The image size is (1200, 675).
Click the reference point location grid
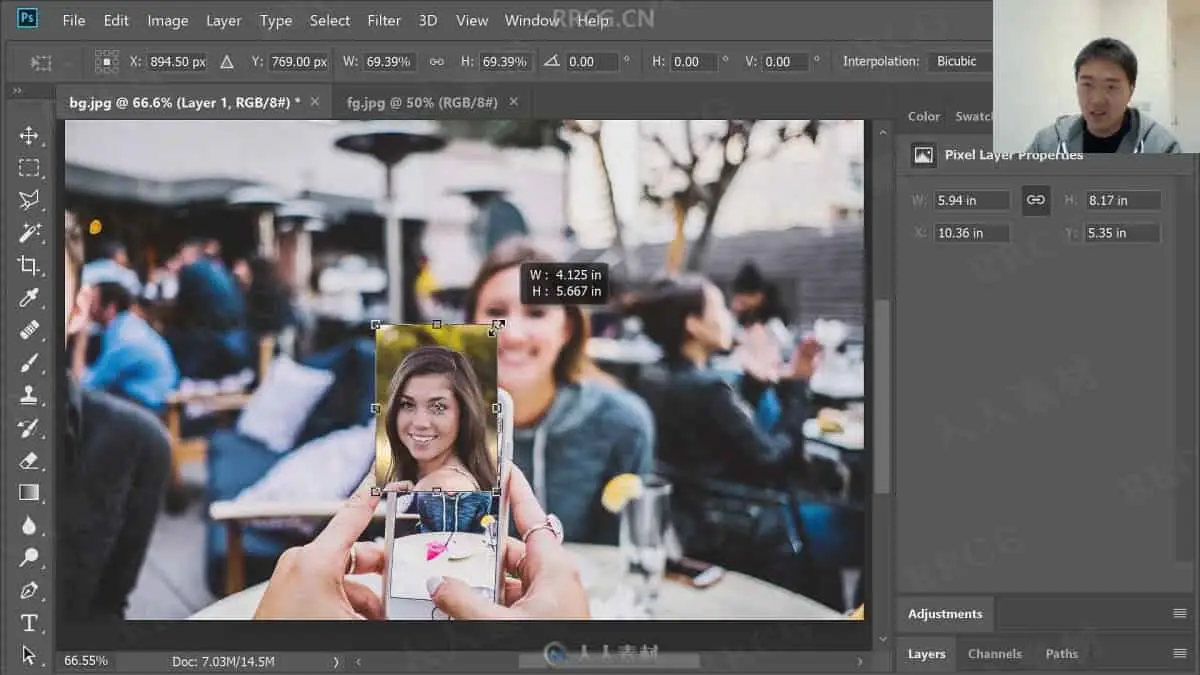pos(107,62)
